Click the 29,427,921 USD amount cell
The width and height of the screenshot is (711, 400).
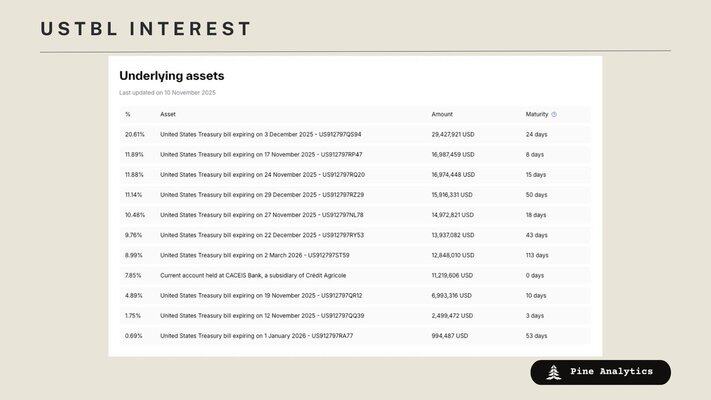point(453,134)
